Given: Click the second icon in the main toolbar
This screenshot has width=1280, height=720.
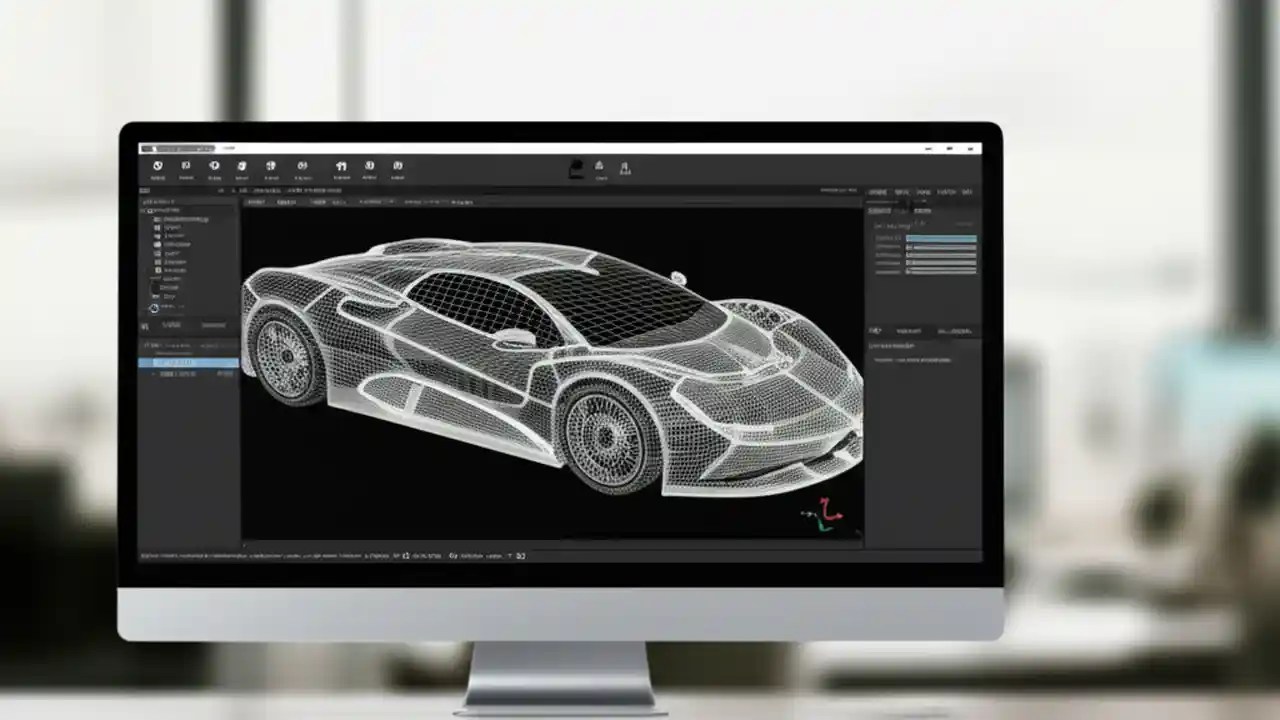Looking at the screenshot, I should [187, 165].
